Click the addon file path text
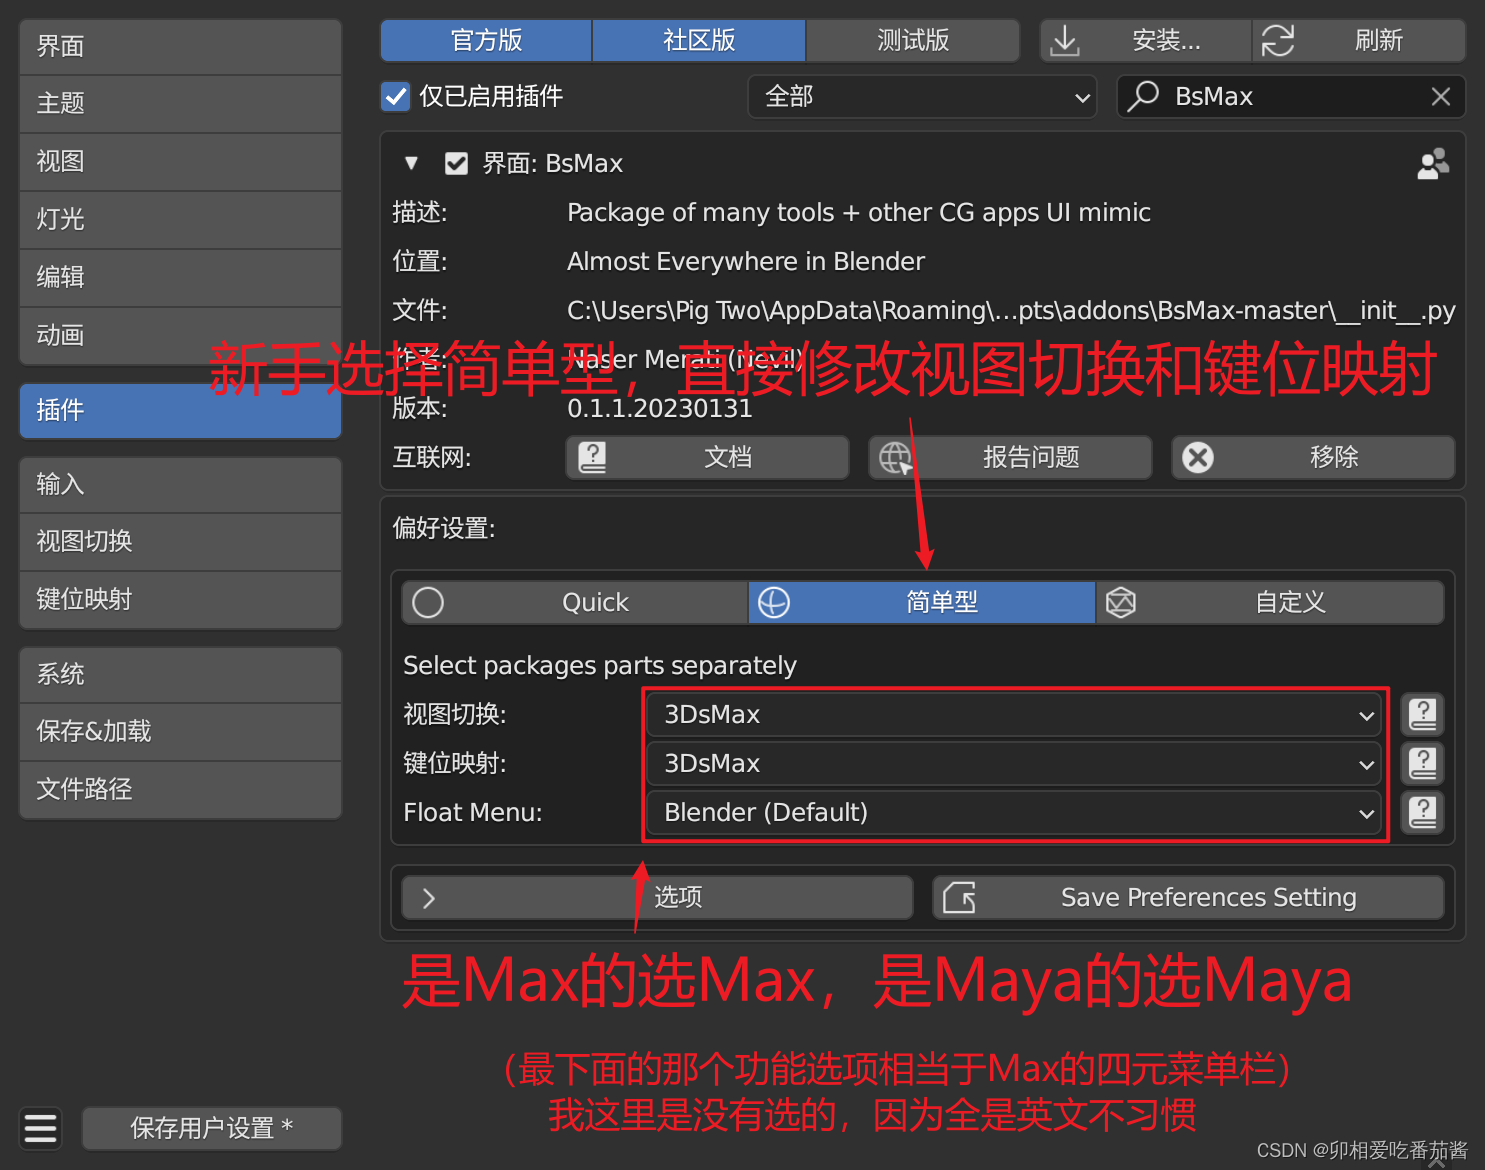Screen dimensions: 1485x1170 [1011, 311]
